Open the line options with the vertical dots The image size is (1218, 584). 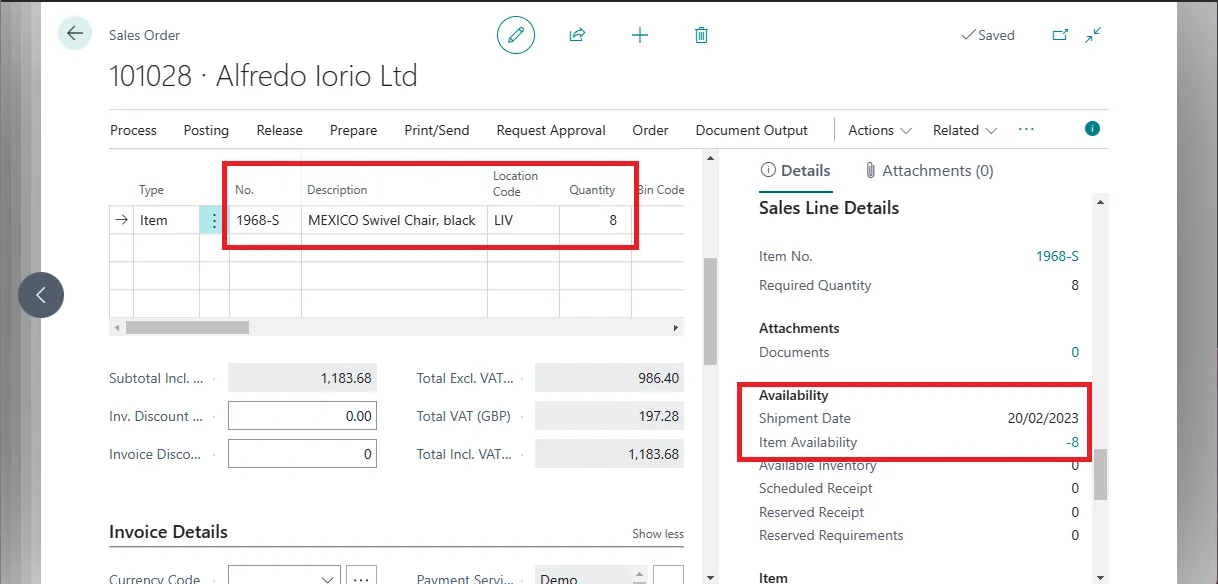(x=214, y=220)
